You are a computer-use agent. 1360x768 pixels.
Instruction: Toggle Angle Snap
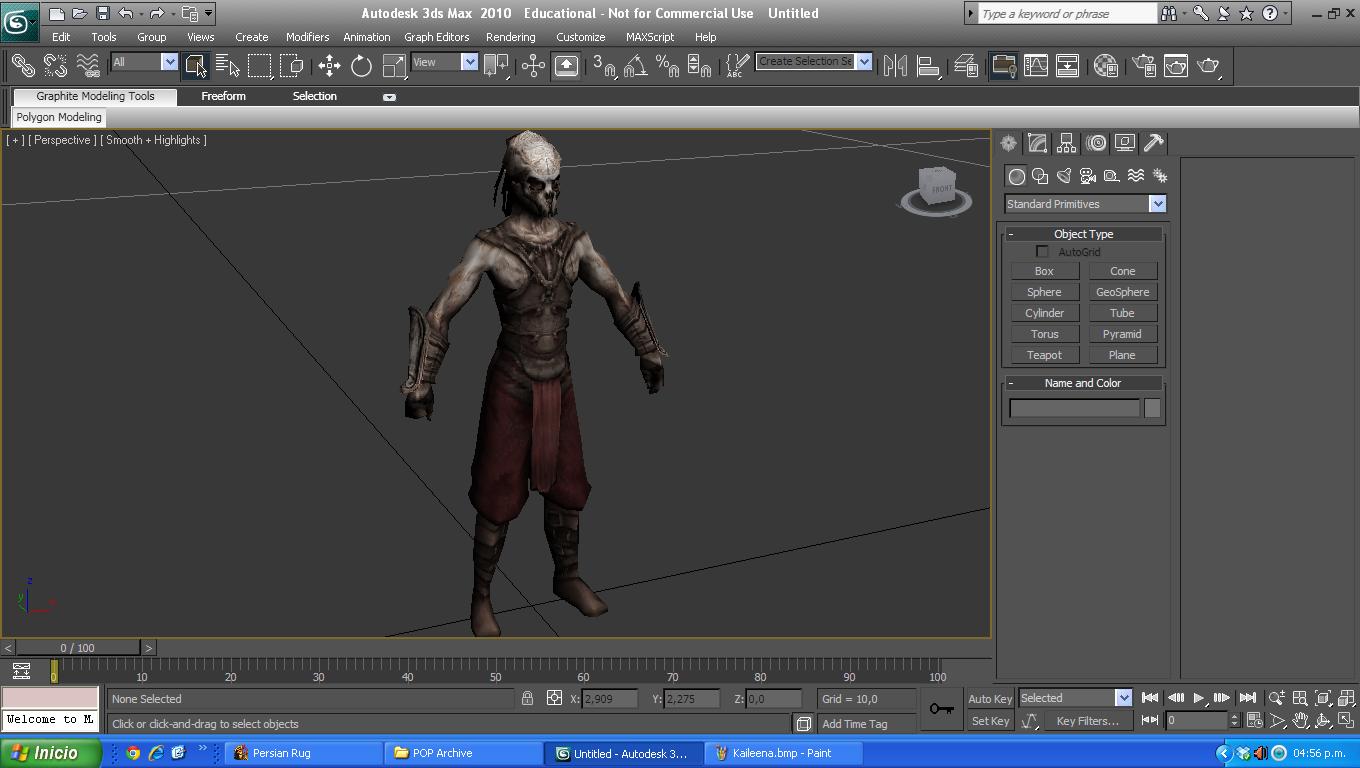[636, 66]
